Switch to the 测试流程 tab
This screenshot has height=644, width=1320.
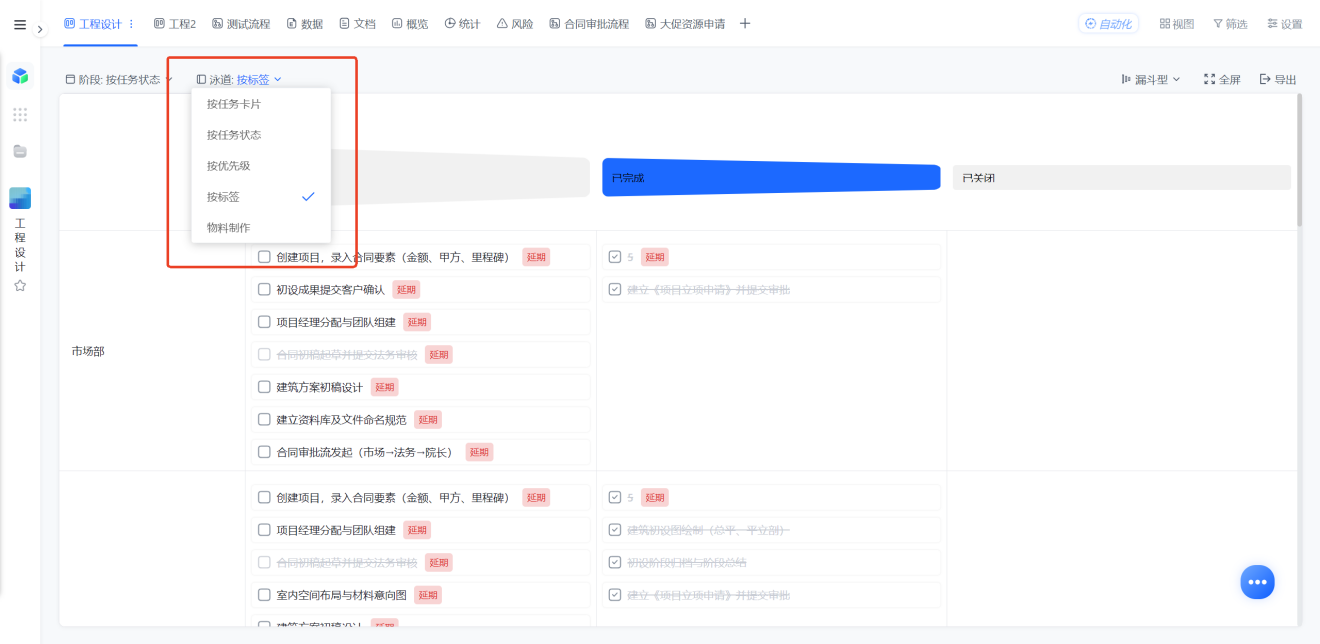point(241,24)
